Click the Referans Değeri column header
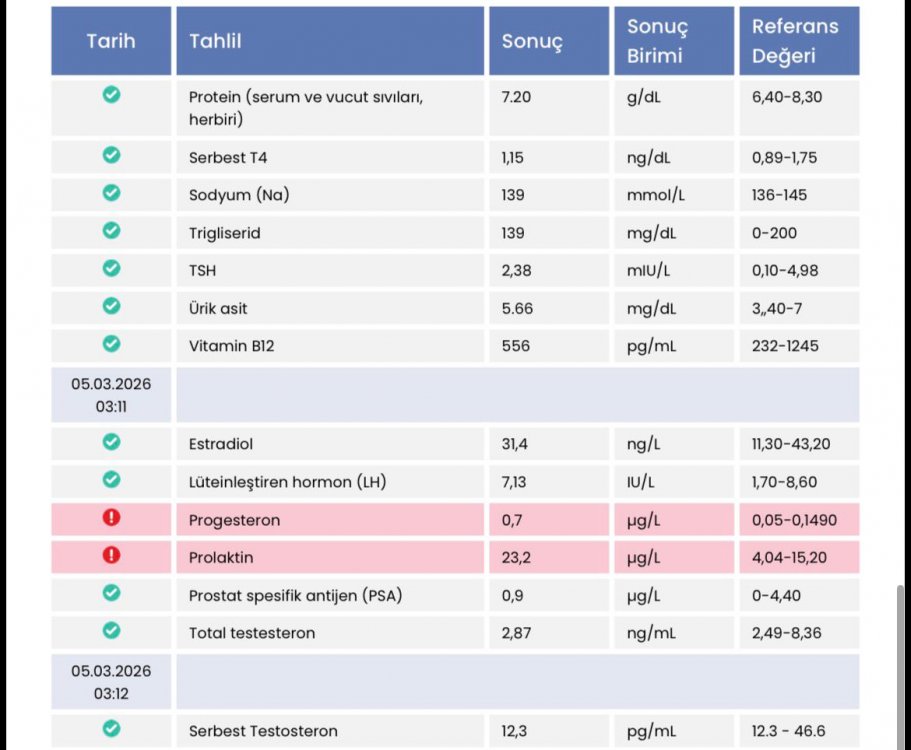This screenshot has height=750, width=911. (795, 41)
